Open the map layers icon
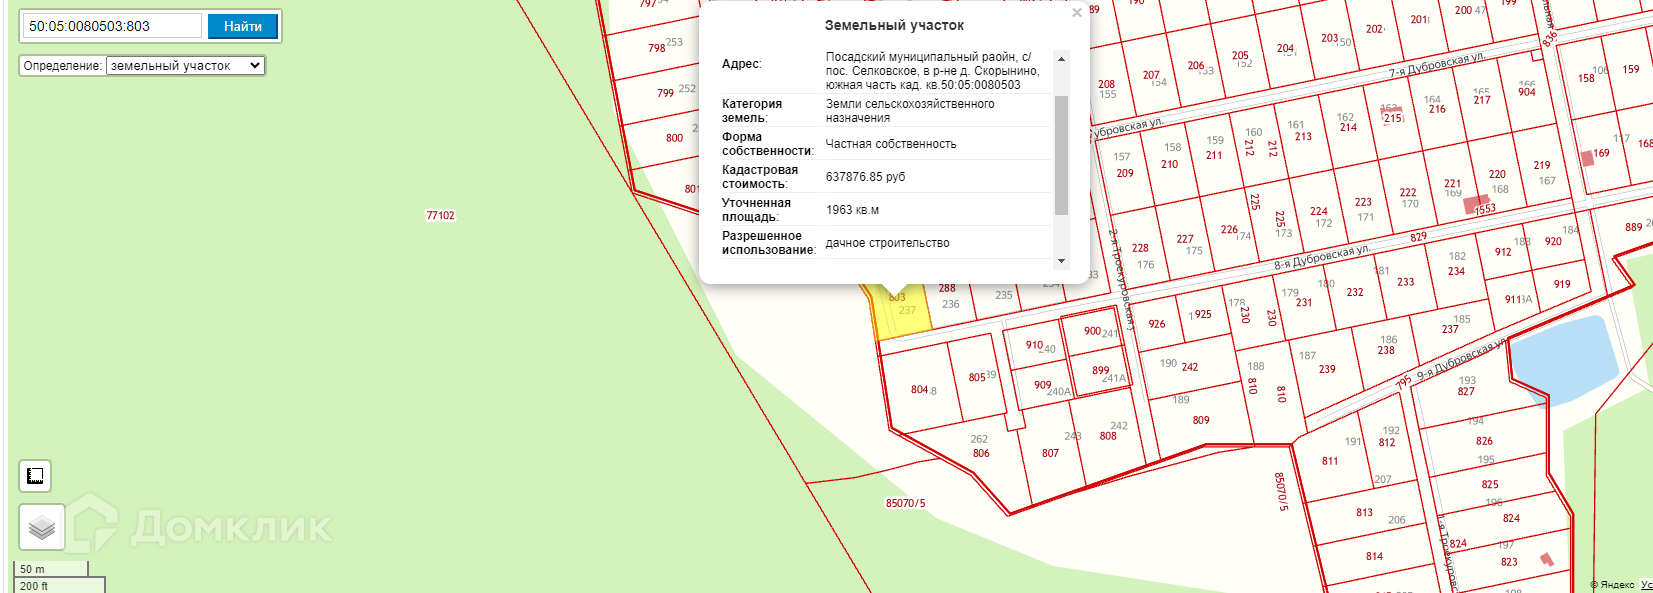 42,527
